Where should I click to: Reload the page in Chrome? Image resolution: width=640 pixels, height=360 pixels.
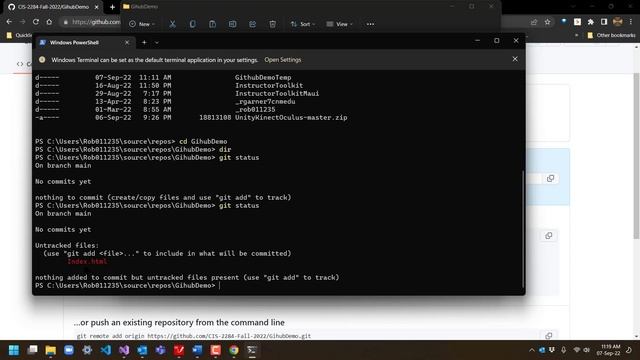click(x=36, y=22)
